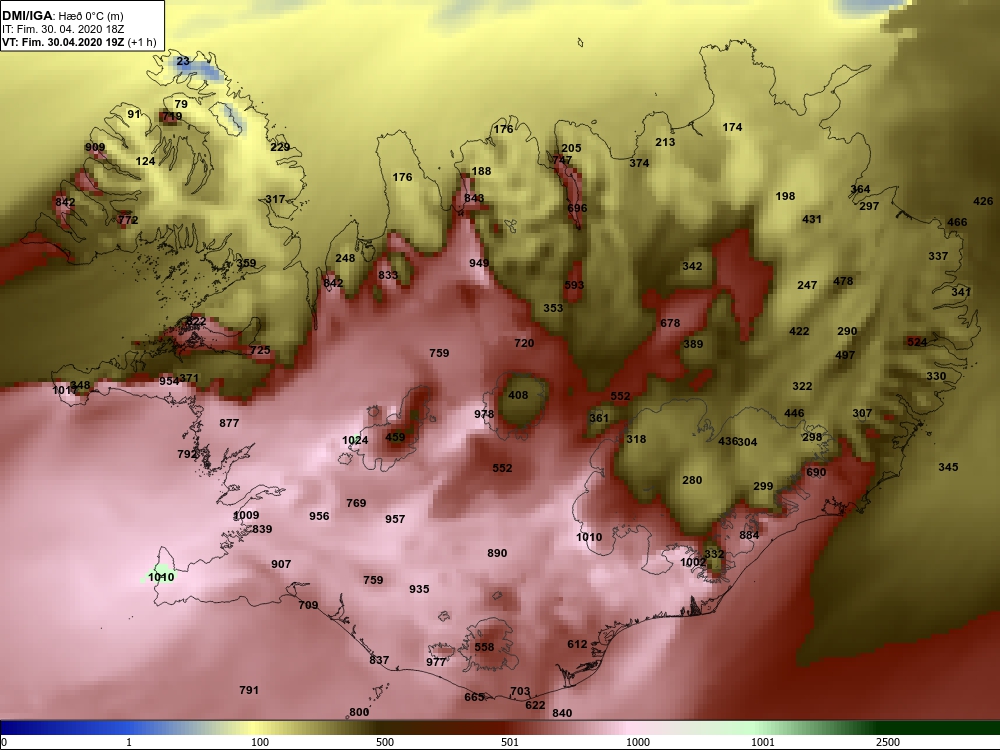Select the 198 map value
This screenshot has height=750, width=1000.
click(785, 196)
